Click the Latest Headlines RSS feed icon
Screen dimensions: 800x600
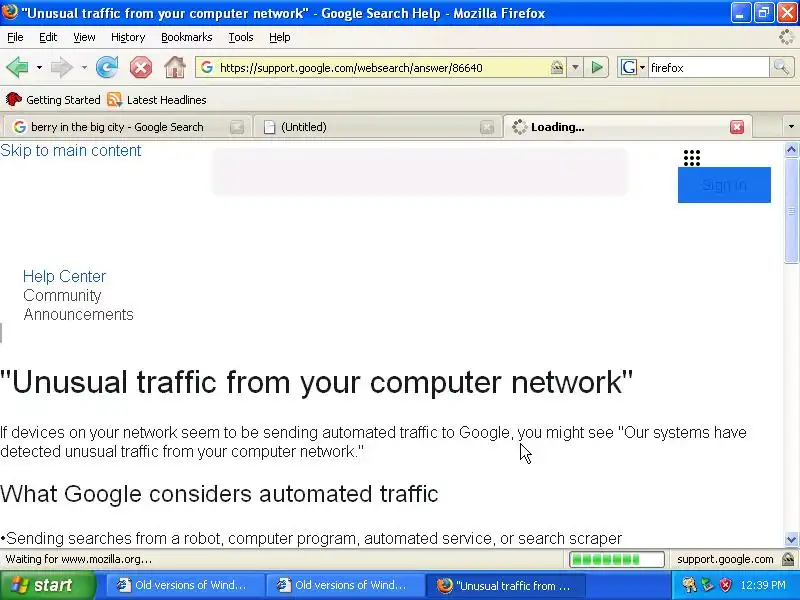tap(114, 99)
